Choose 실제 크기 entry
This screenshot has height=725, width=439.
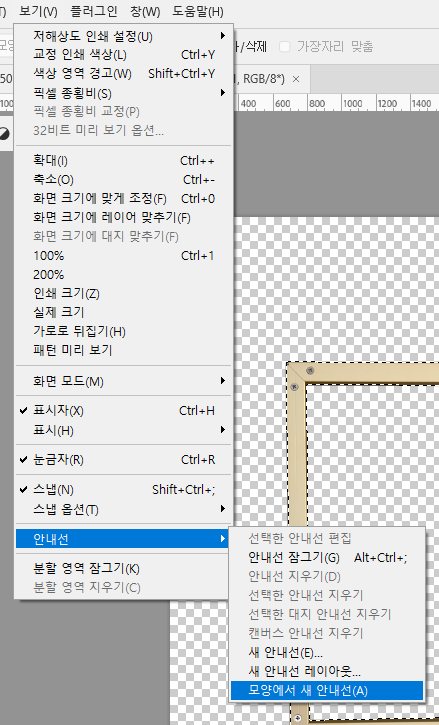[x=124, y=312]
